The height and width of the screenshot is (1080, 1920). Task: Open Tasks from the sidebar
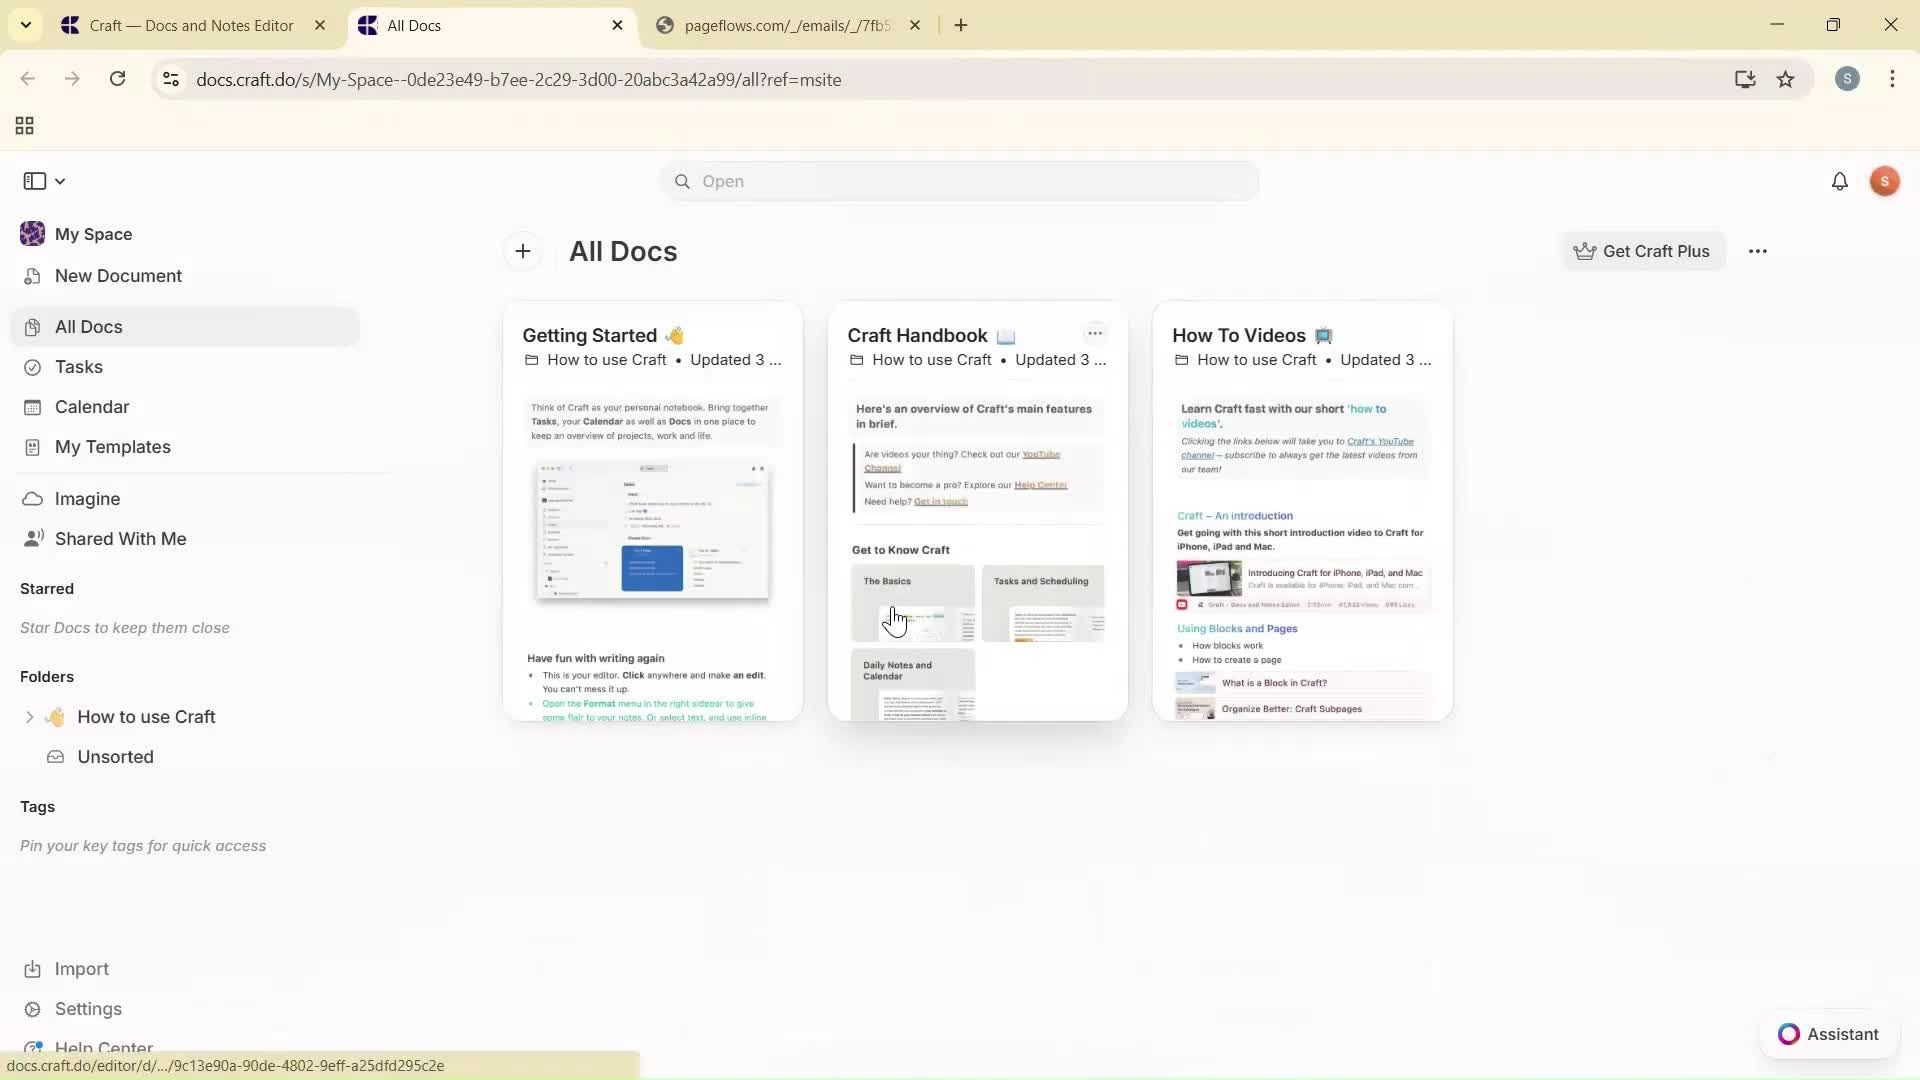(x=77, y=367)
